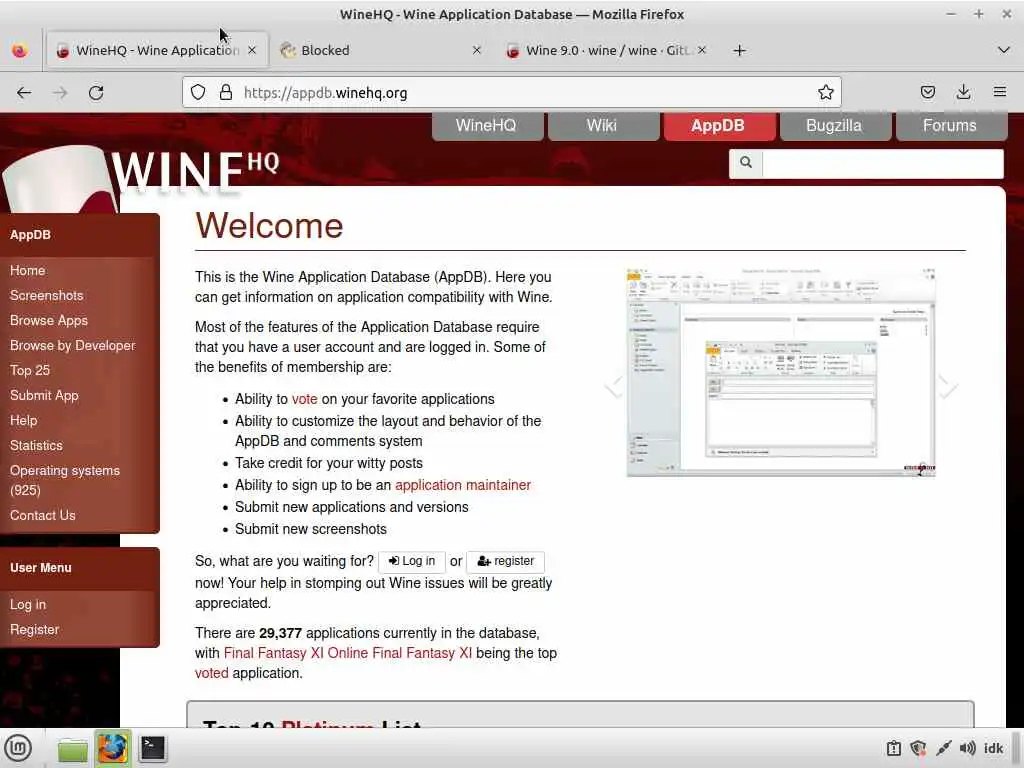Open Submit App in the sidebar
Image resolution: width=1024 pixels, height=768 pixels.
coord(44,396)
